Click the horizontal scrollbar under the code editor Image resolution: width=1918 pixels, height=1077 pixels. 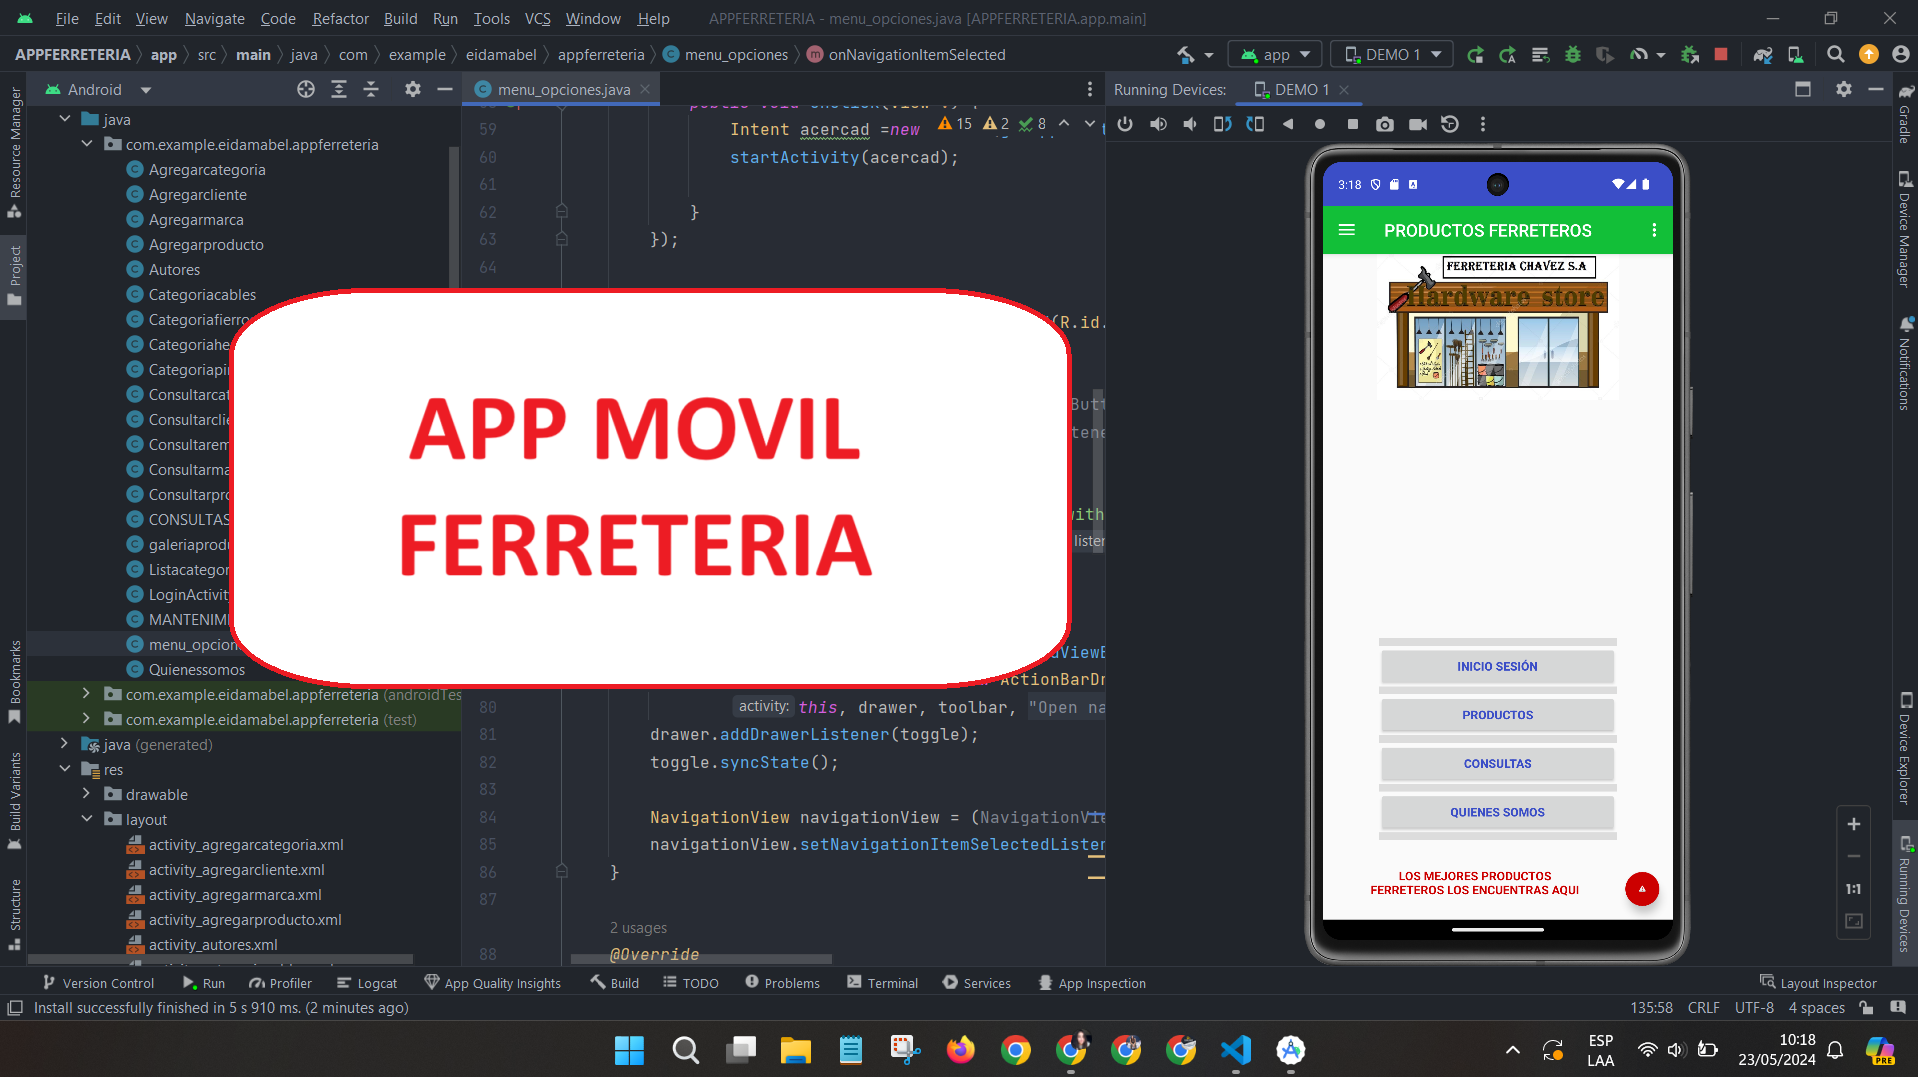tap(700, 959)
